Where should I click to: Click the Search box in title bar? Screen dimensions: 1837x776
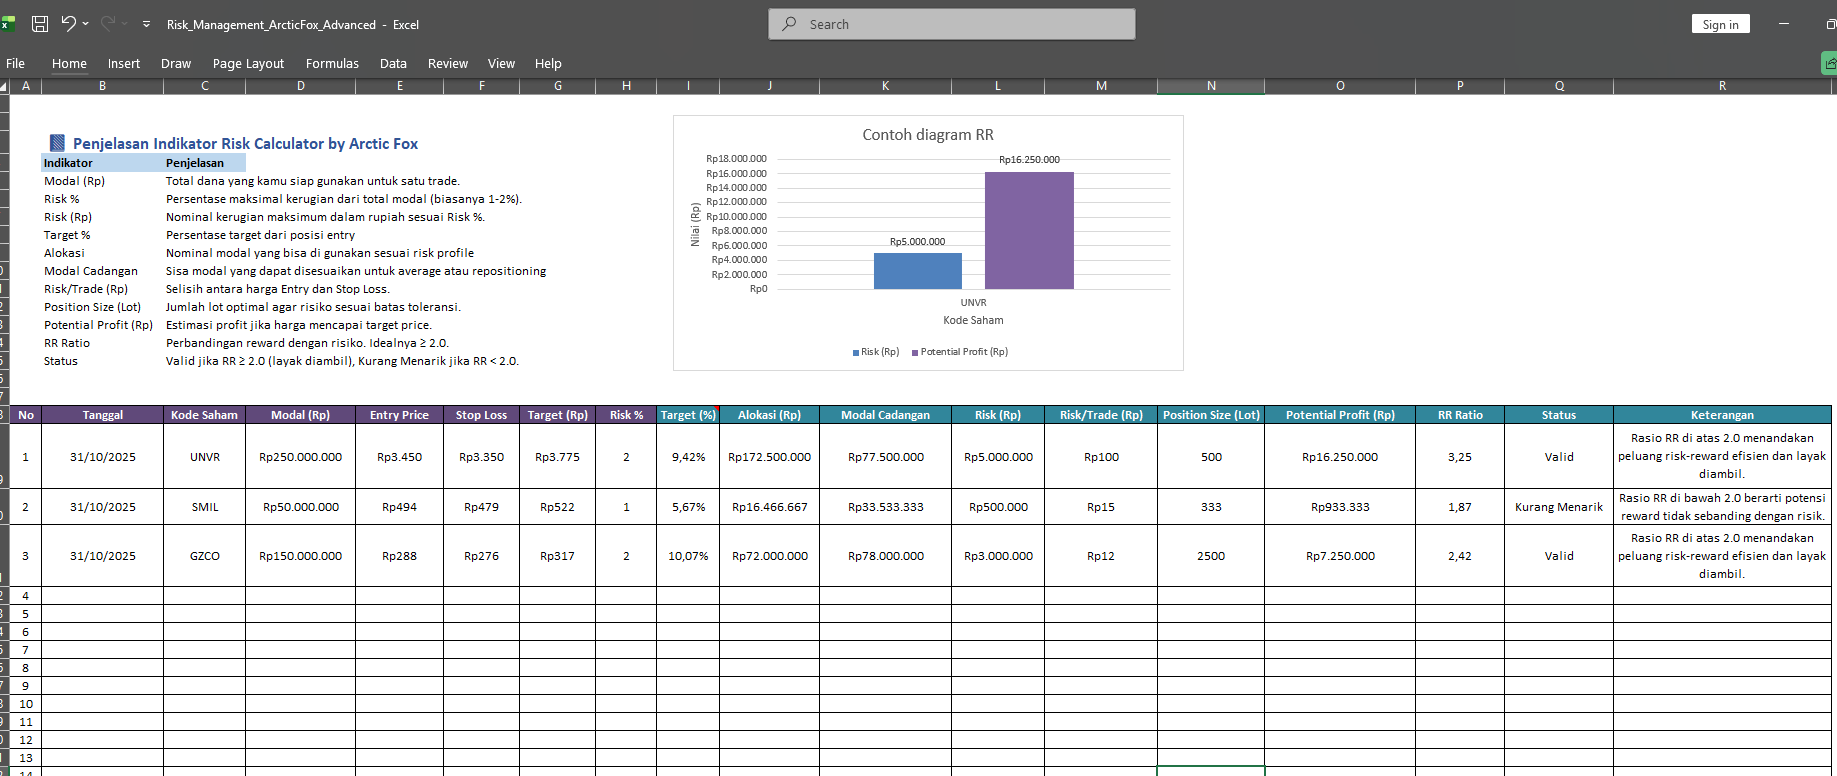click(951, 24)
